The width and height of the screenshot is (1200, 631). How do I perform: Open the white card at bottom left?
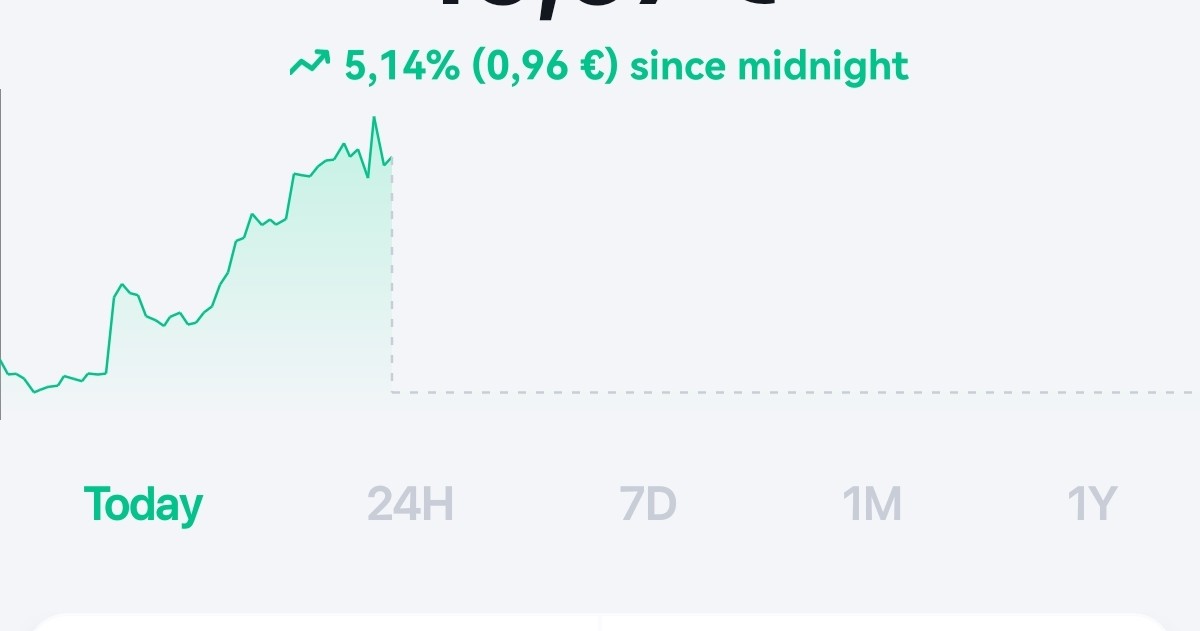click(x=315, y=622)
